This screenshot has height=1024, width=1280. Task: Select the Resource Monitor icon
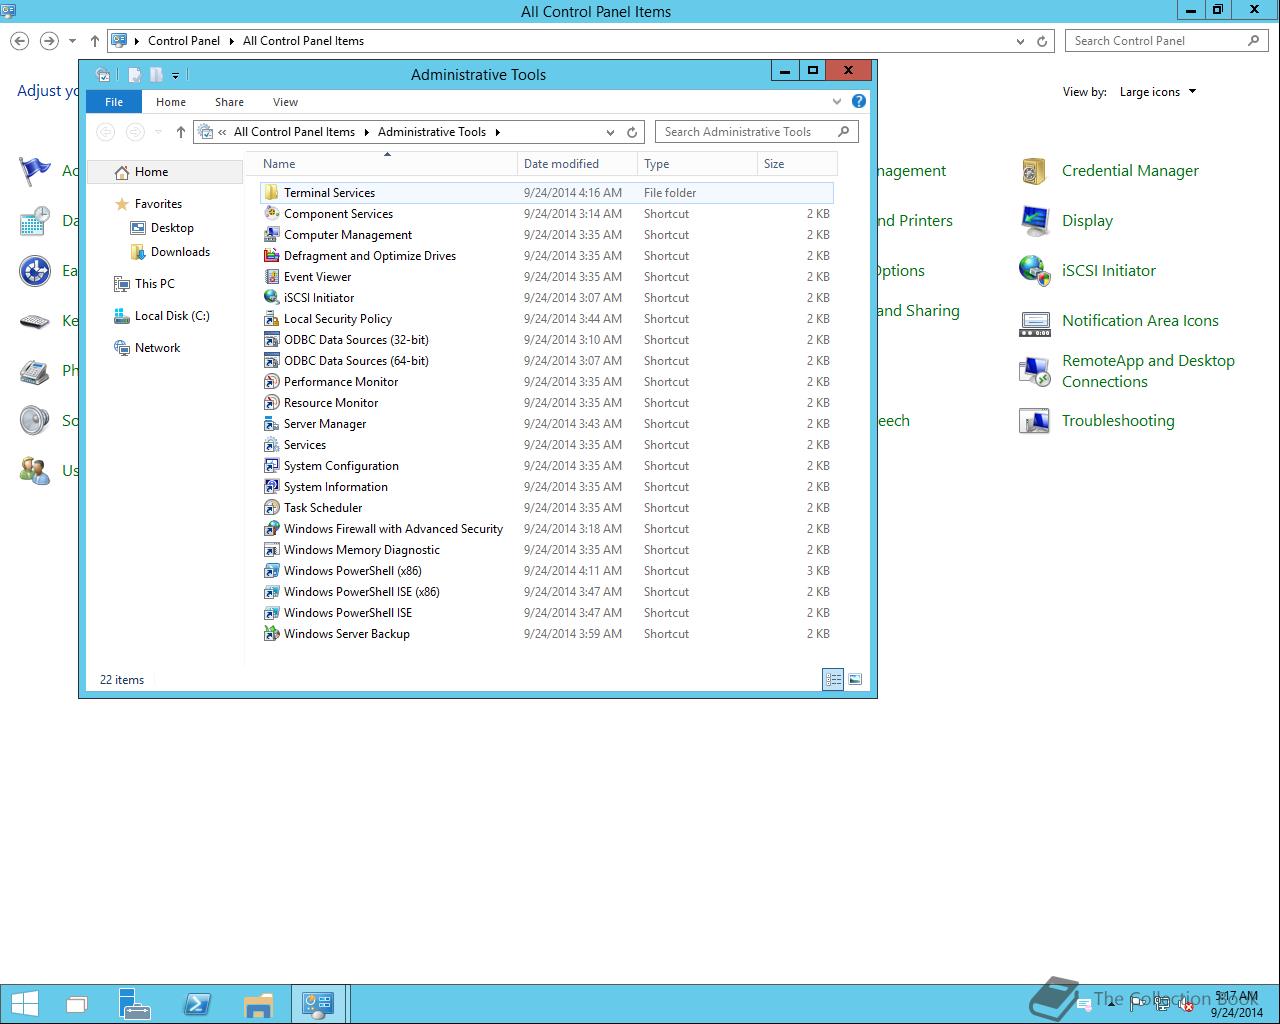click(271, 402)
